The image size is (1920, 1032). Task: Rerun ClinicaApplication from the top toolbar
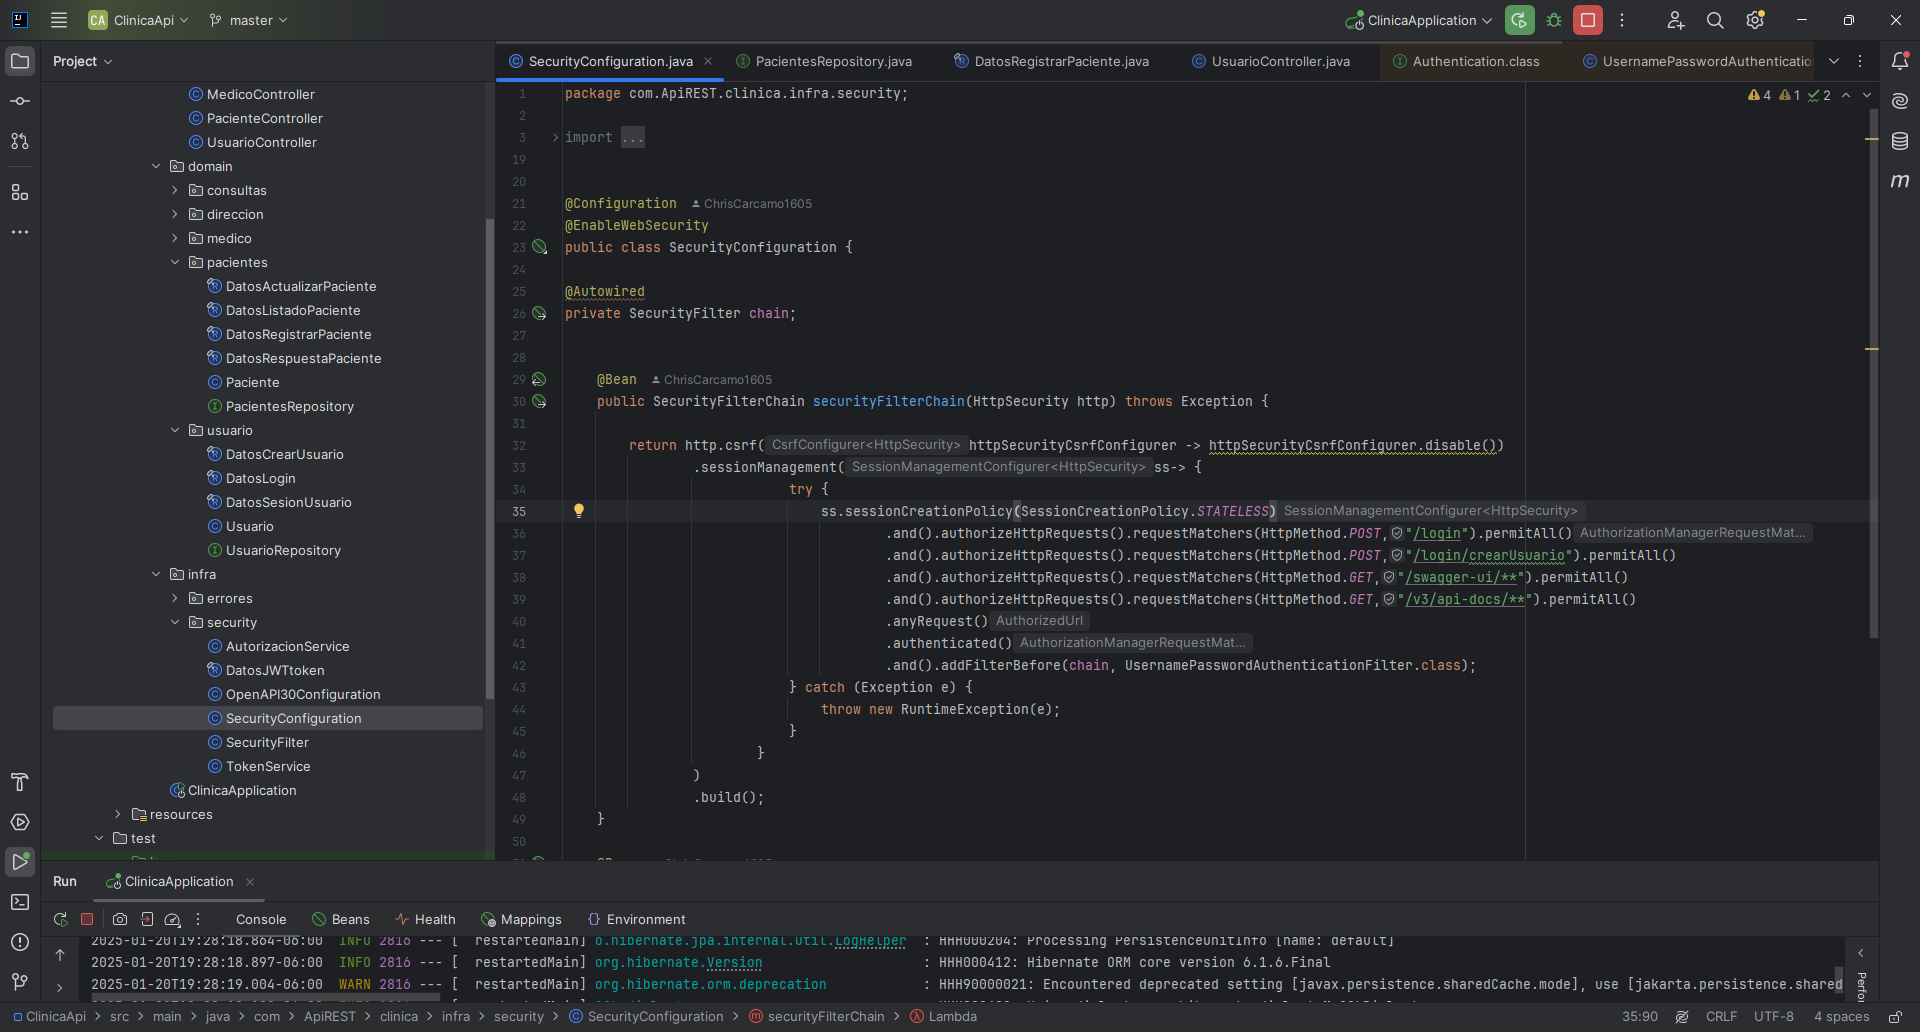coord(1520,20)
